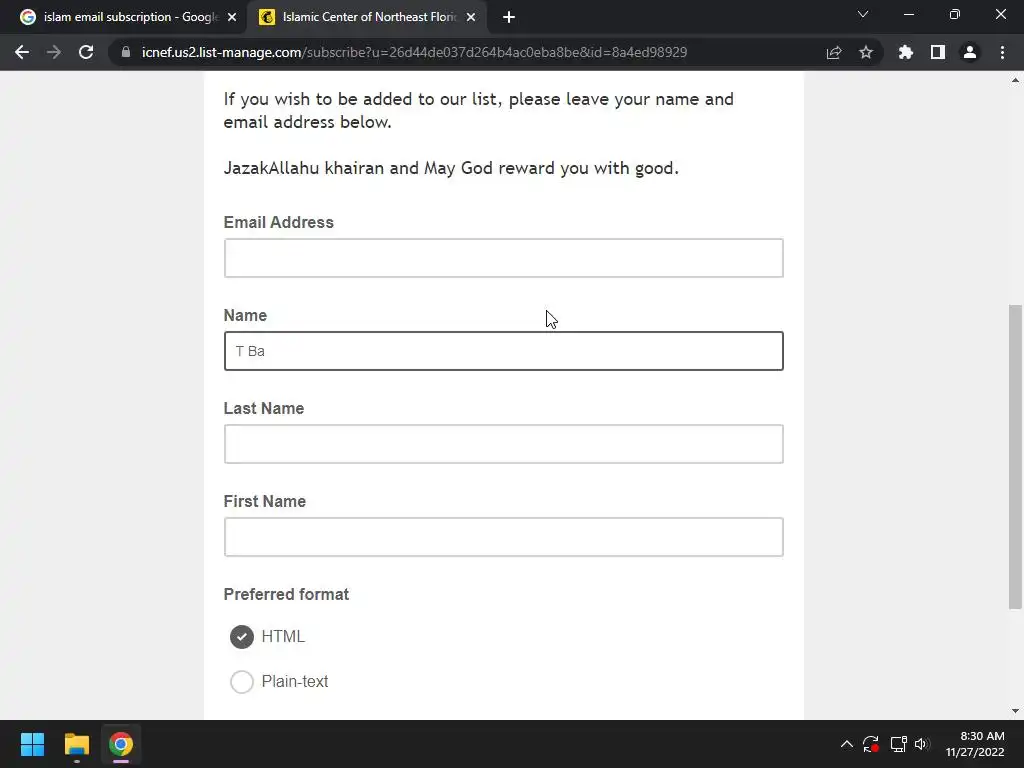The width and height of the screenshot is (1024, 768).
Task: Open the Windows Start menu
Action: (x=33, y=744)
